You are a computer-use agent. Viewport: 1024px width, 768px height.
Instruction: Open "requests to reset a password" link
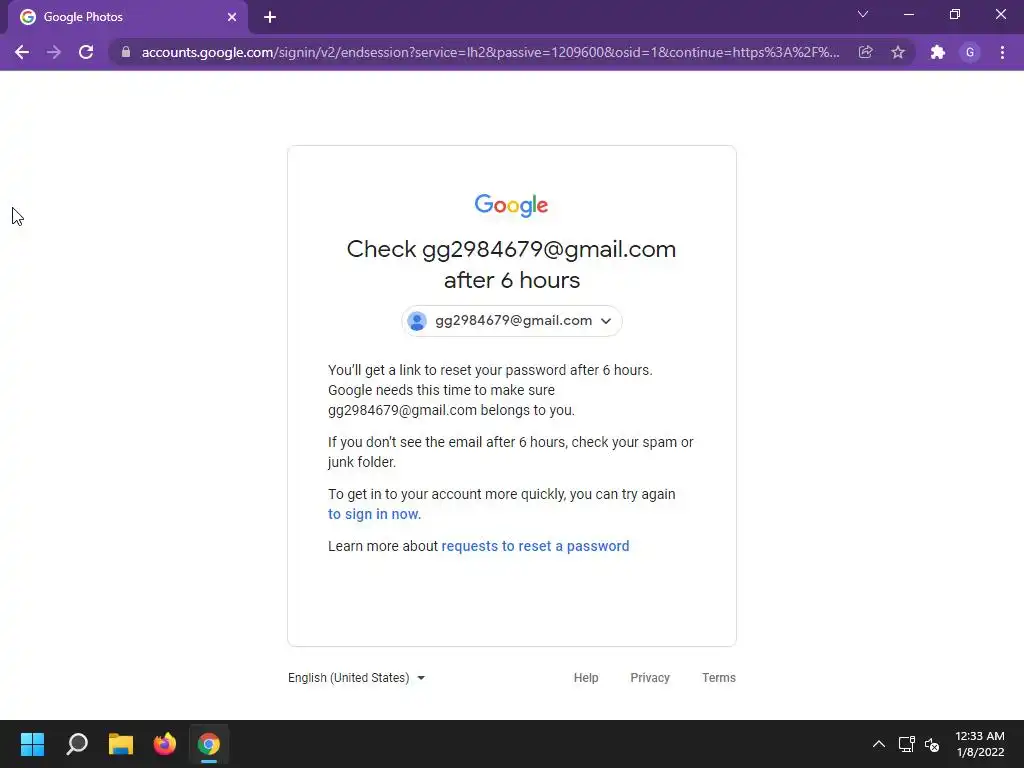(x=536, y=546)
